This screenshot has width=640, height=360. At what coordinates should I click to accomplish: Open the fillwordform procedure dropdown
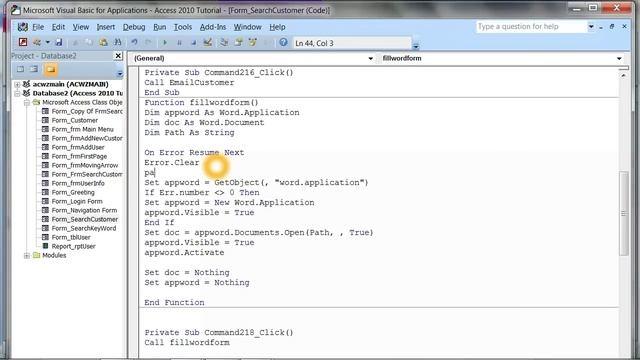click(x=619, y=58)
